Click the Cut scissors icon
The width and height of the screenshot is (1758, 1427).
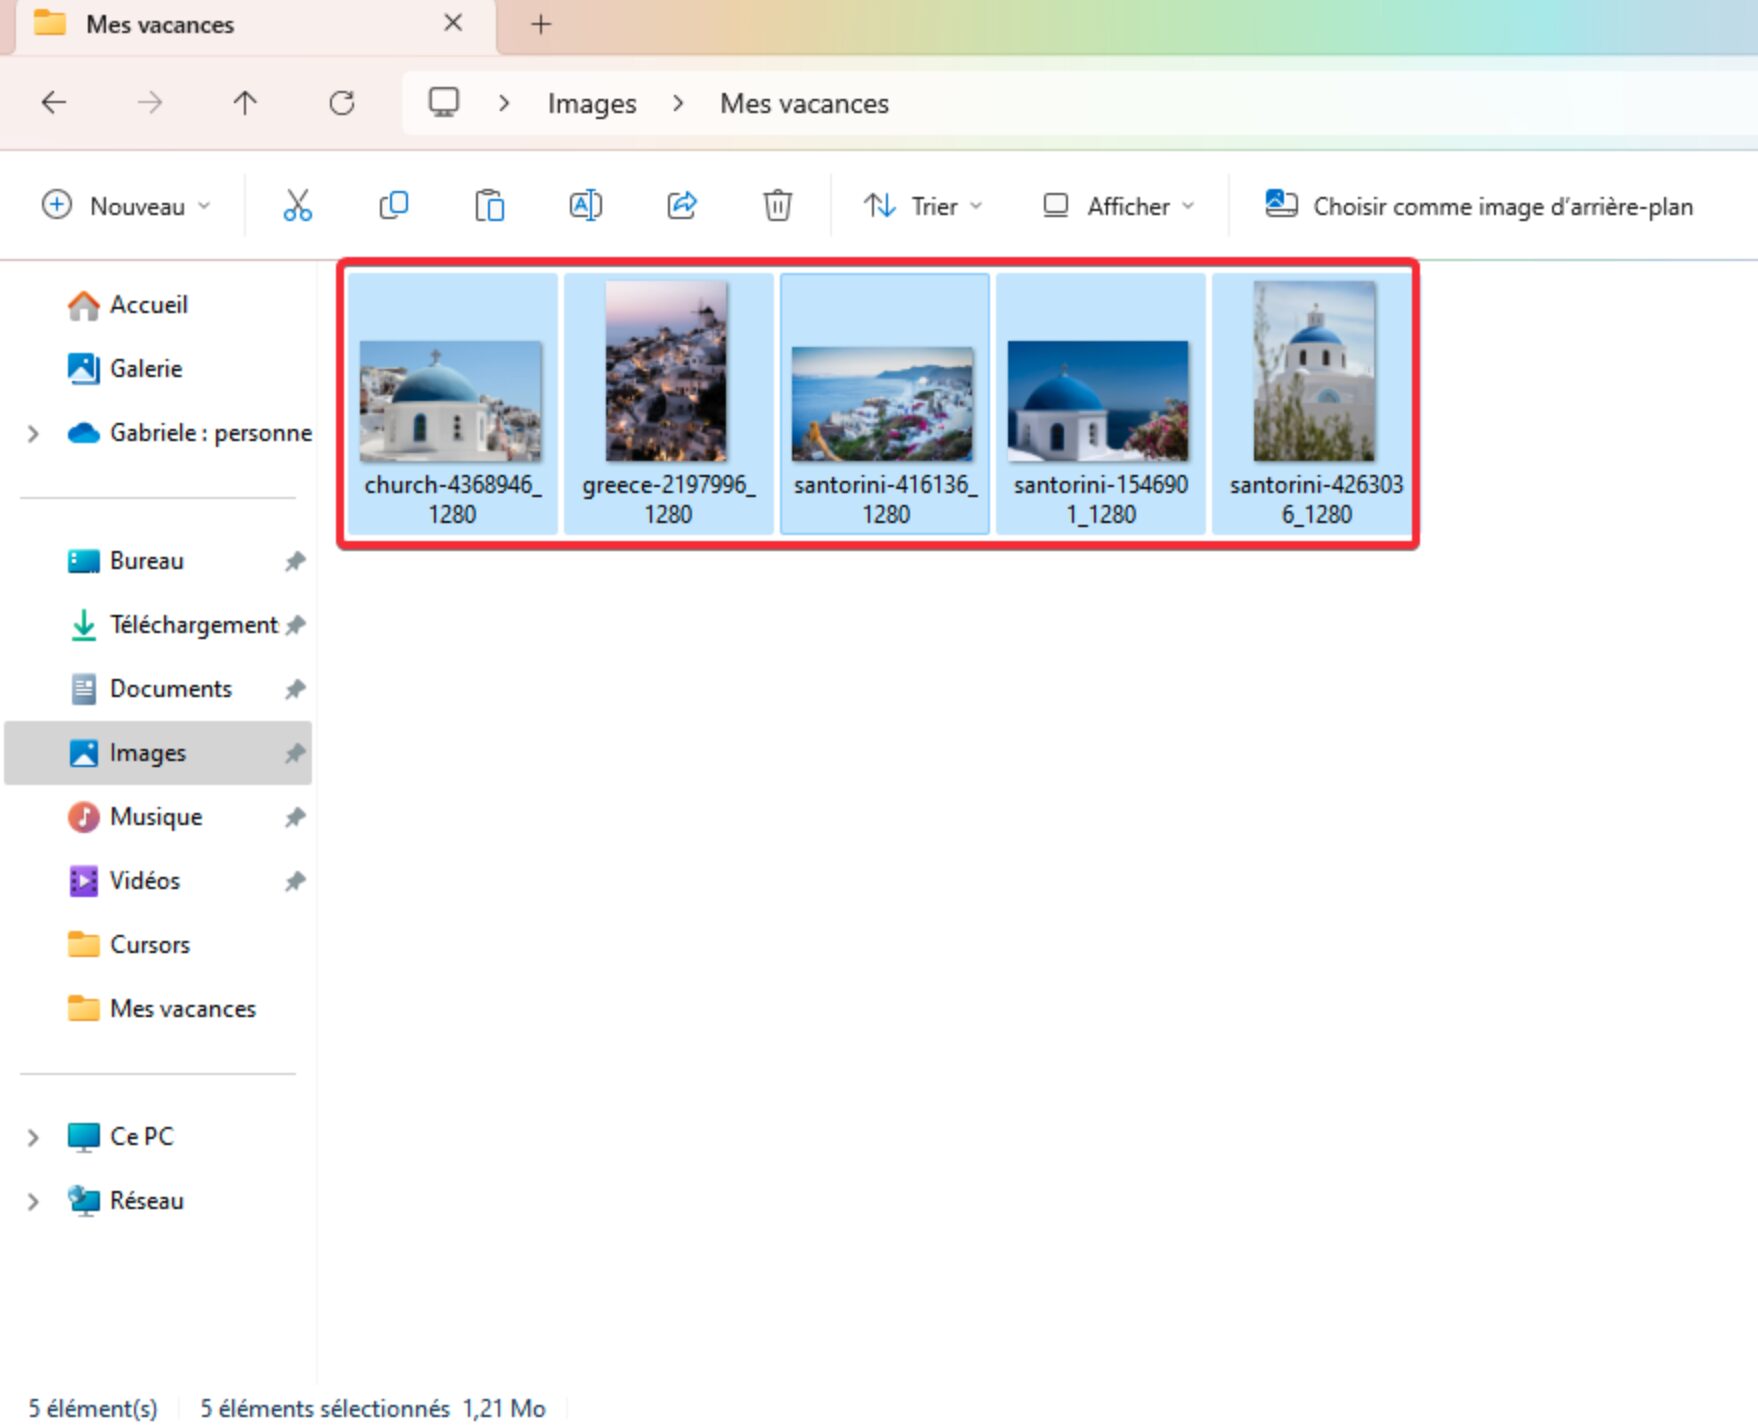point(297,205)
